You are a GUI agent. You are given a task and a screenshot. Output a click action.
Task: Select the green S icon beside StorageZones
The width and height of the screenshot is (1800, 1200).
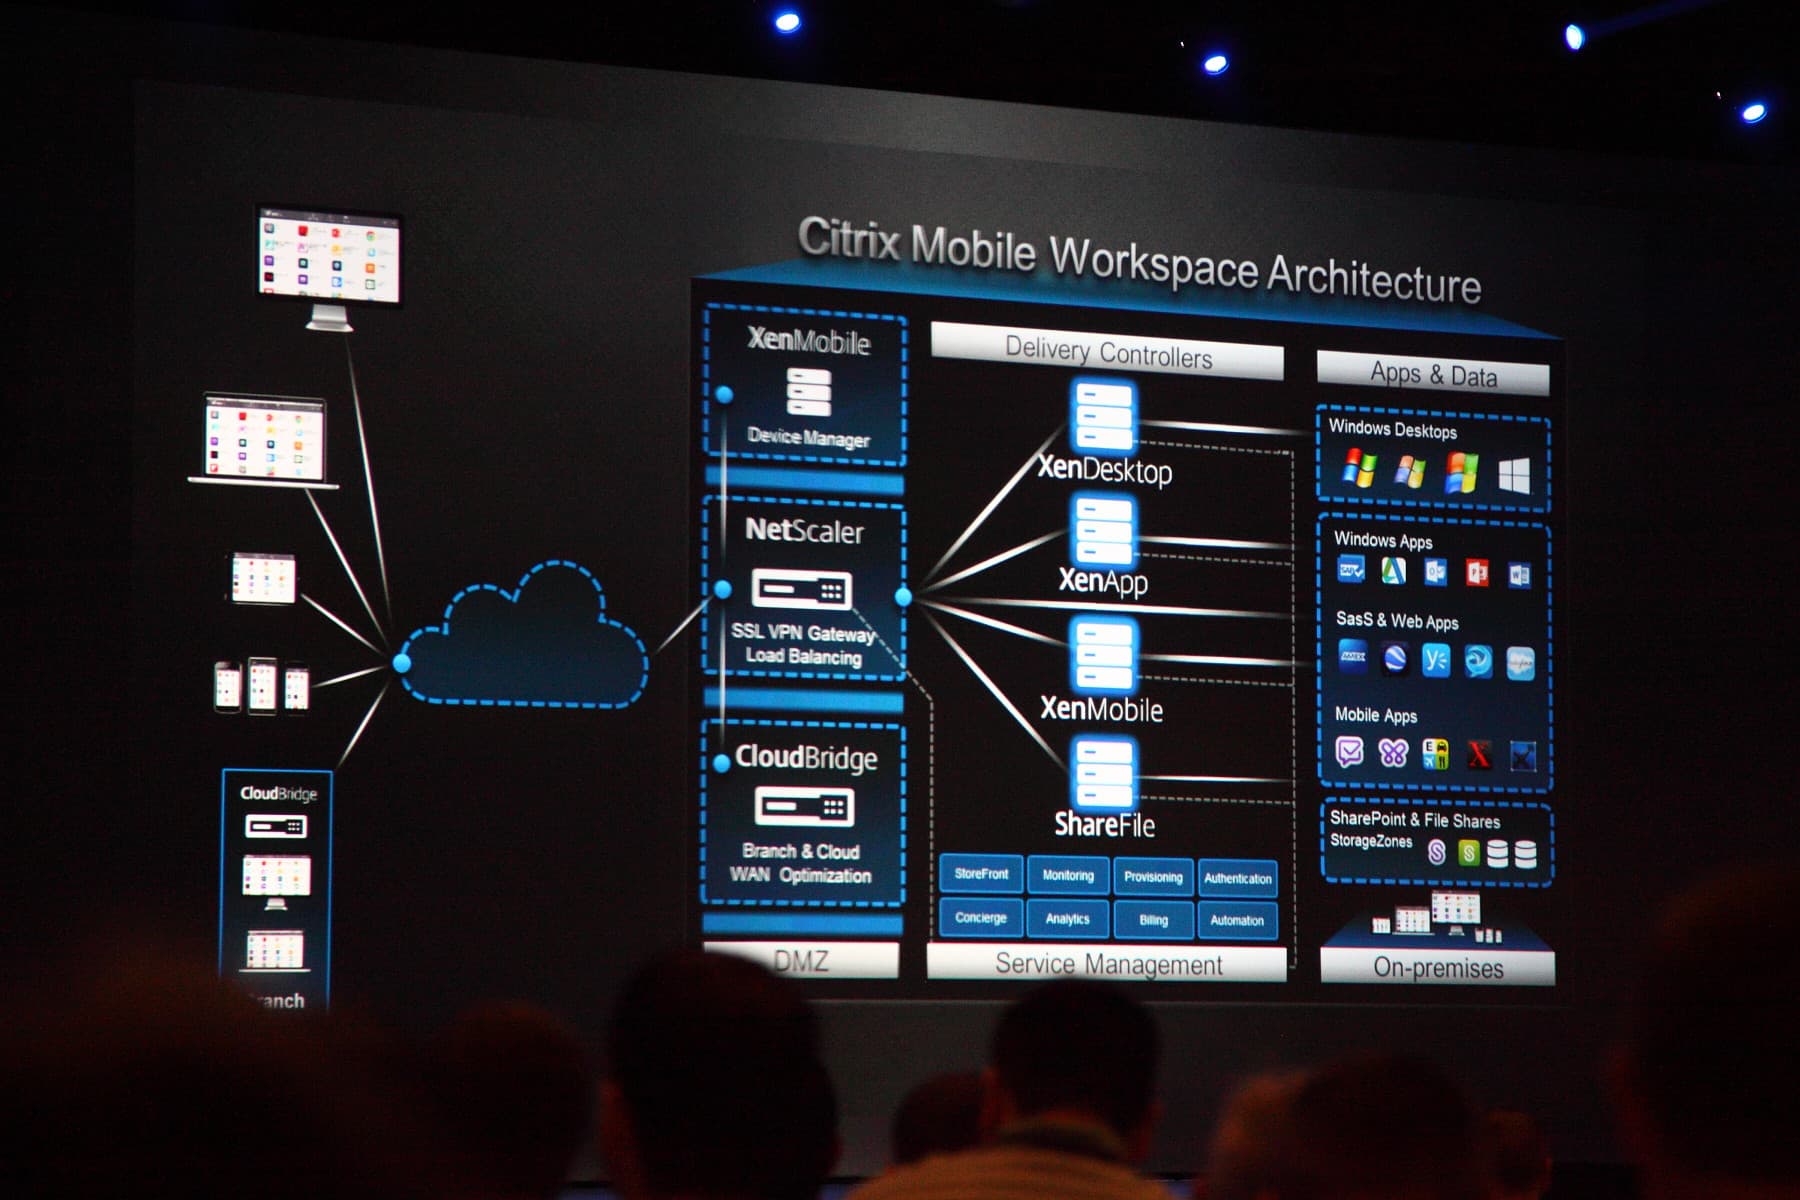click(x=1468, y=853)
